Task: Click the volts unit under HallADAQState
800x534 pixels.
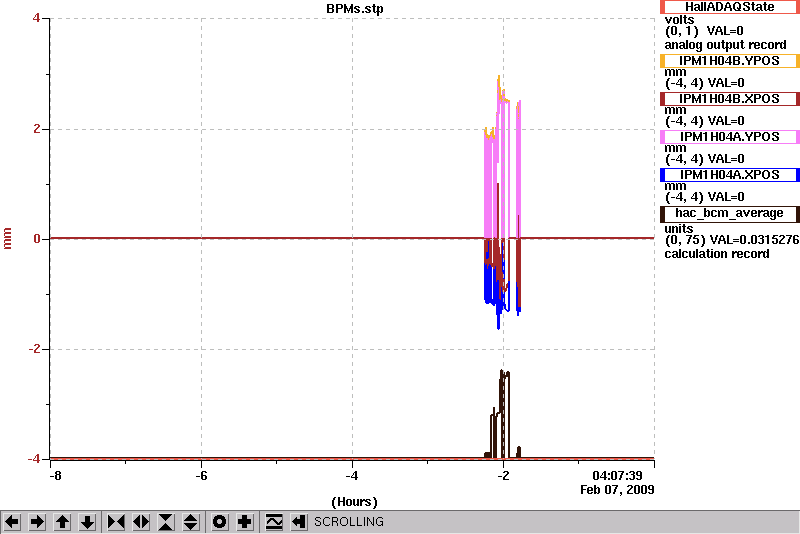Action: 679,20
